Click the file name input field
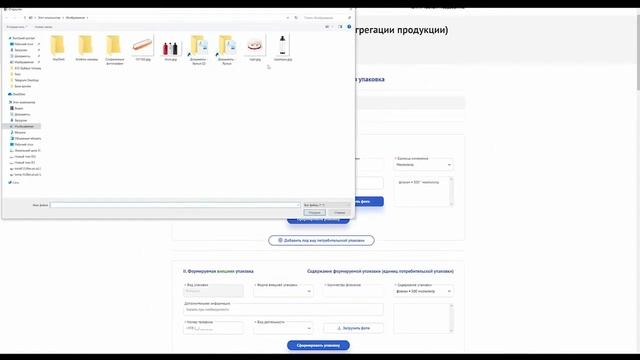Image resolution: width=640 pixels, height=360 pixels. (175, 205)
